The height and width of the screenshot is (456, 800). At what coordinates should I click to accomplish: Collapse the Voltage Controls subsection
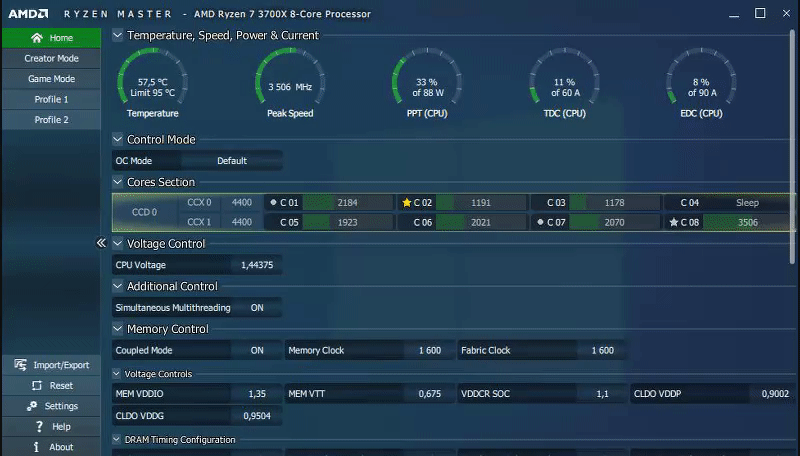(116, 374)
